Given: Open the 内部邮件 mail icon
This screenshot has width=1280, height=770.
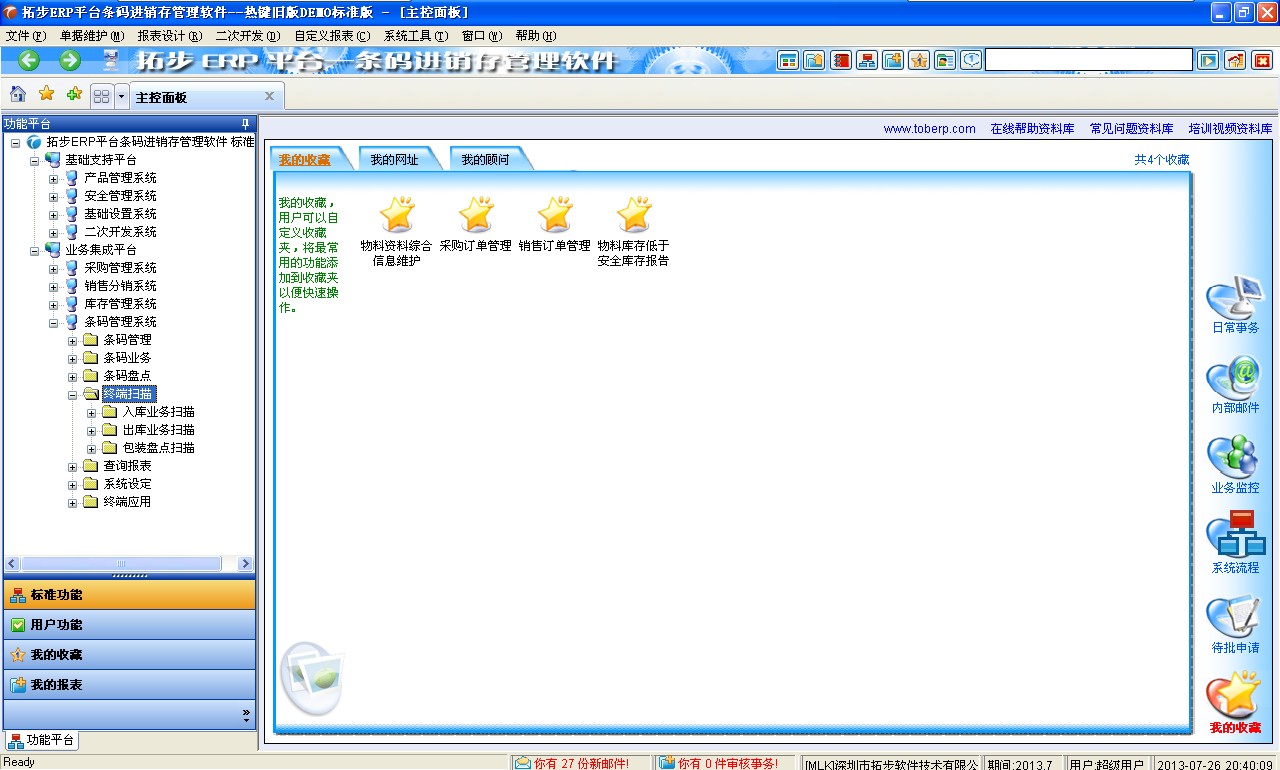Looking at the screenshot, I should coord(1234,380).
